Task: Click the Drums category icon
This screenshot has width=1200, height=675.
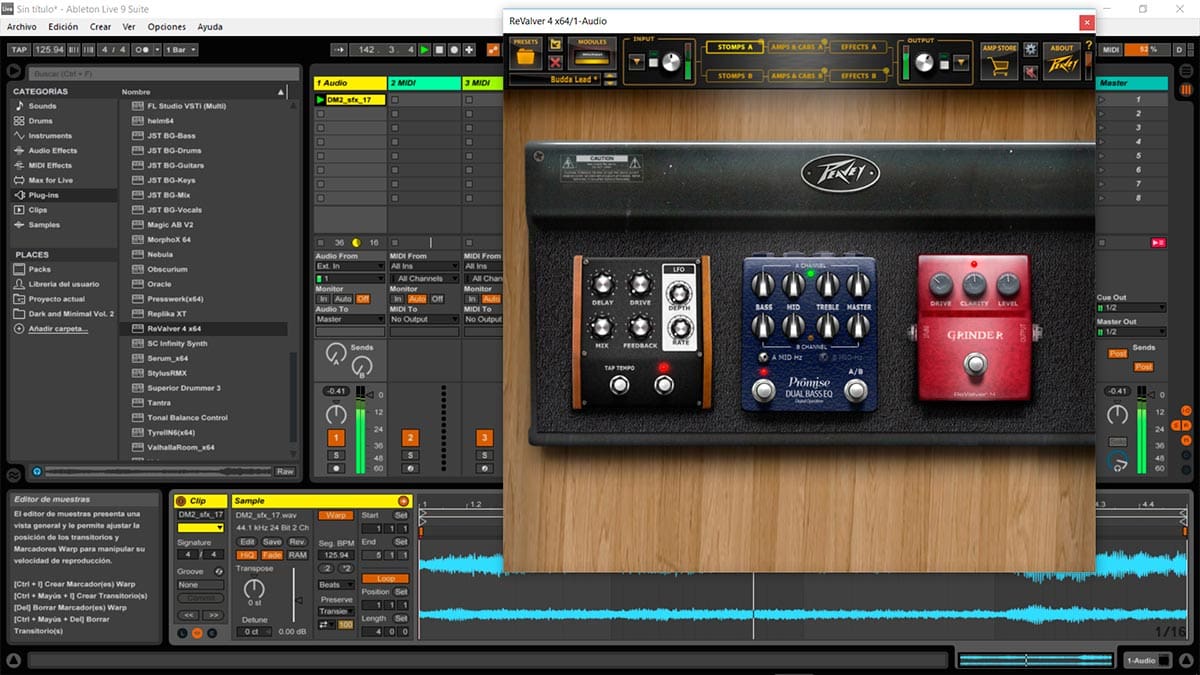Action: click(x=18, y=121)
